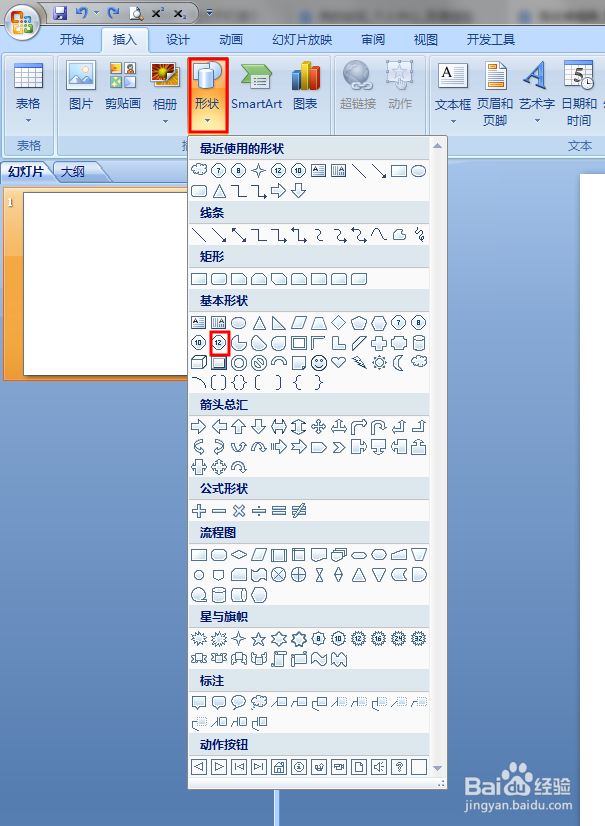Image resolution: width=605 pixels, height=826 pixels.
Task: Expand the 相册 photo album dropdown
Action: click(x=165, y=121)
